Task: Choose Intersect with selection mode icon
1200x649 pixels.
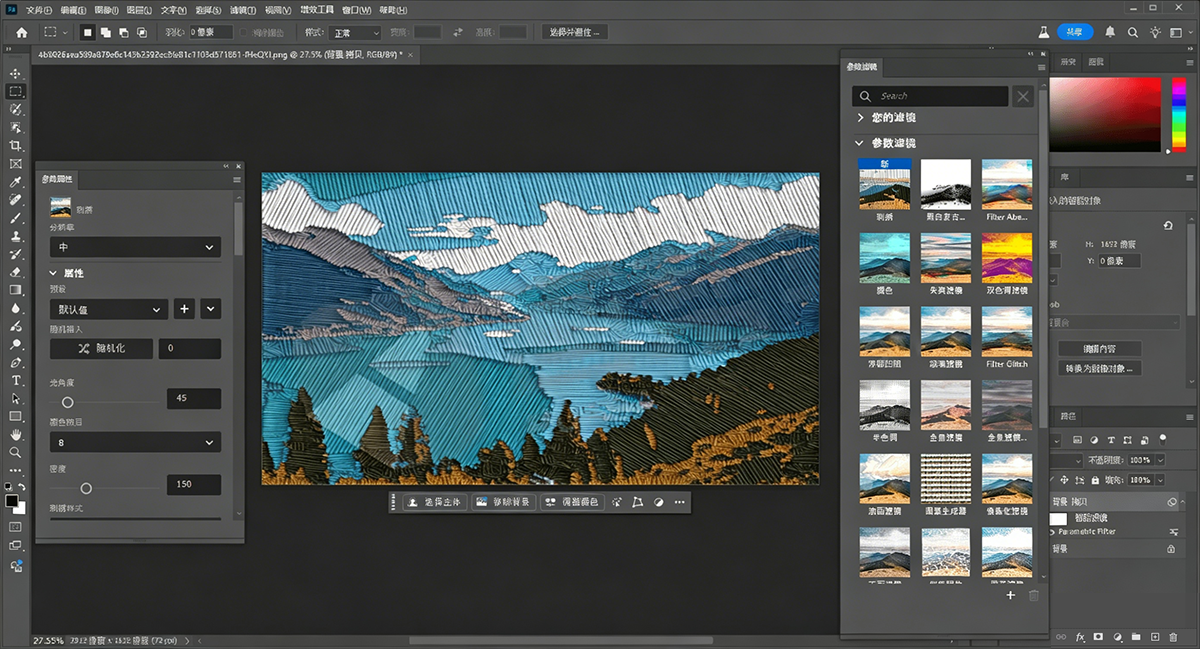Action: click(x=142, y=32)
